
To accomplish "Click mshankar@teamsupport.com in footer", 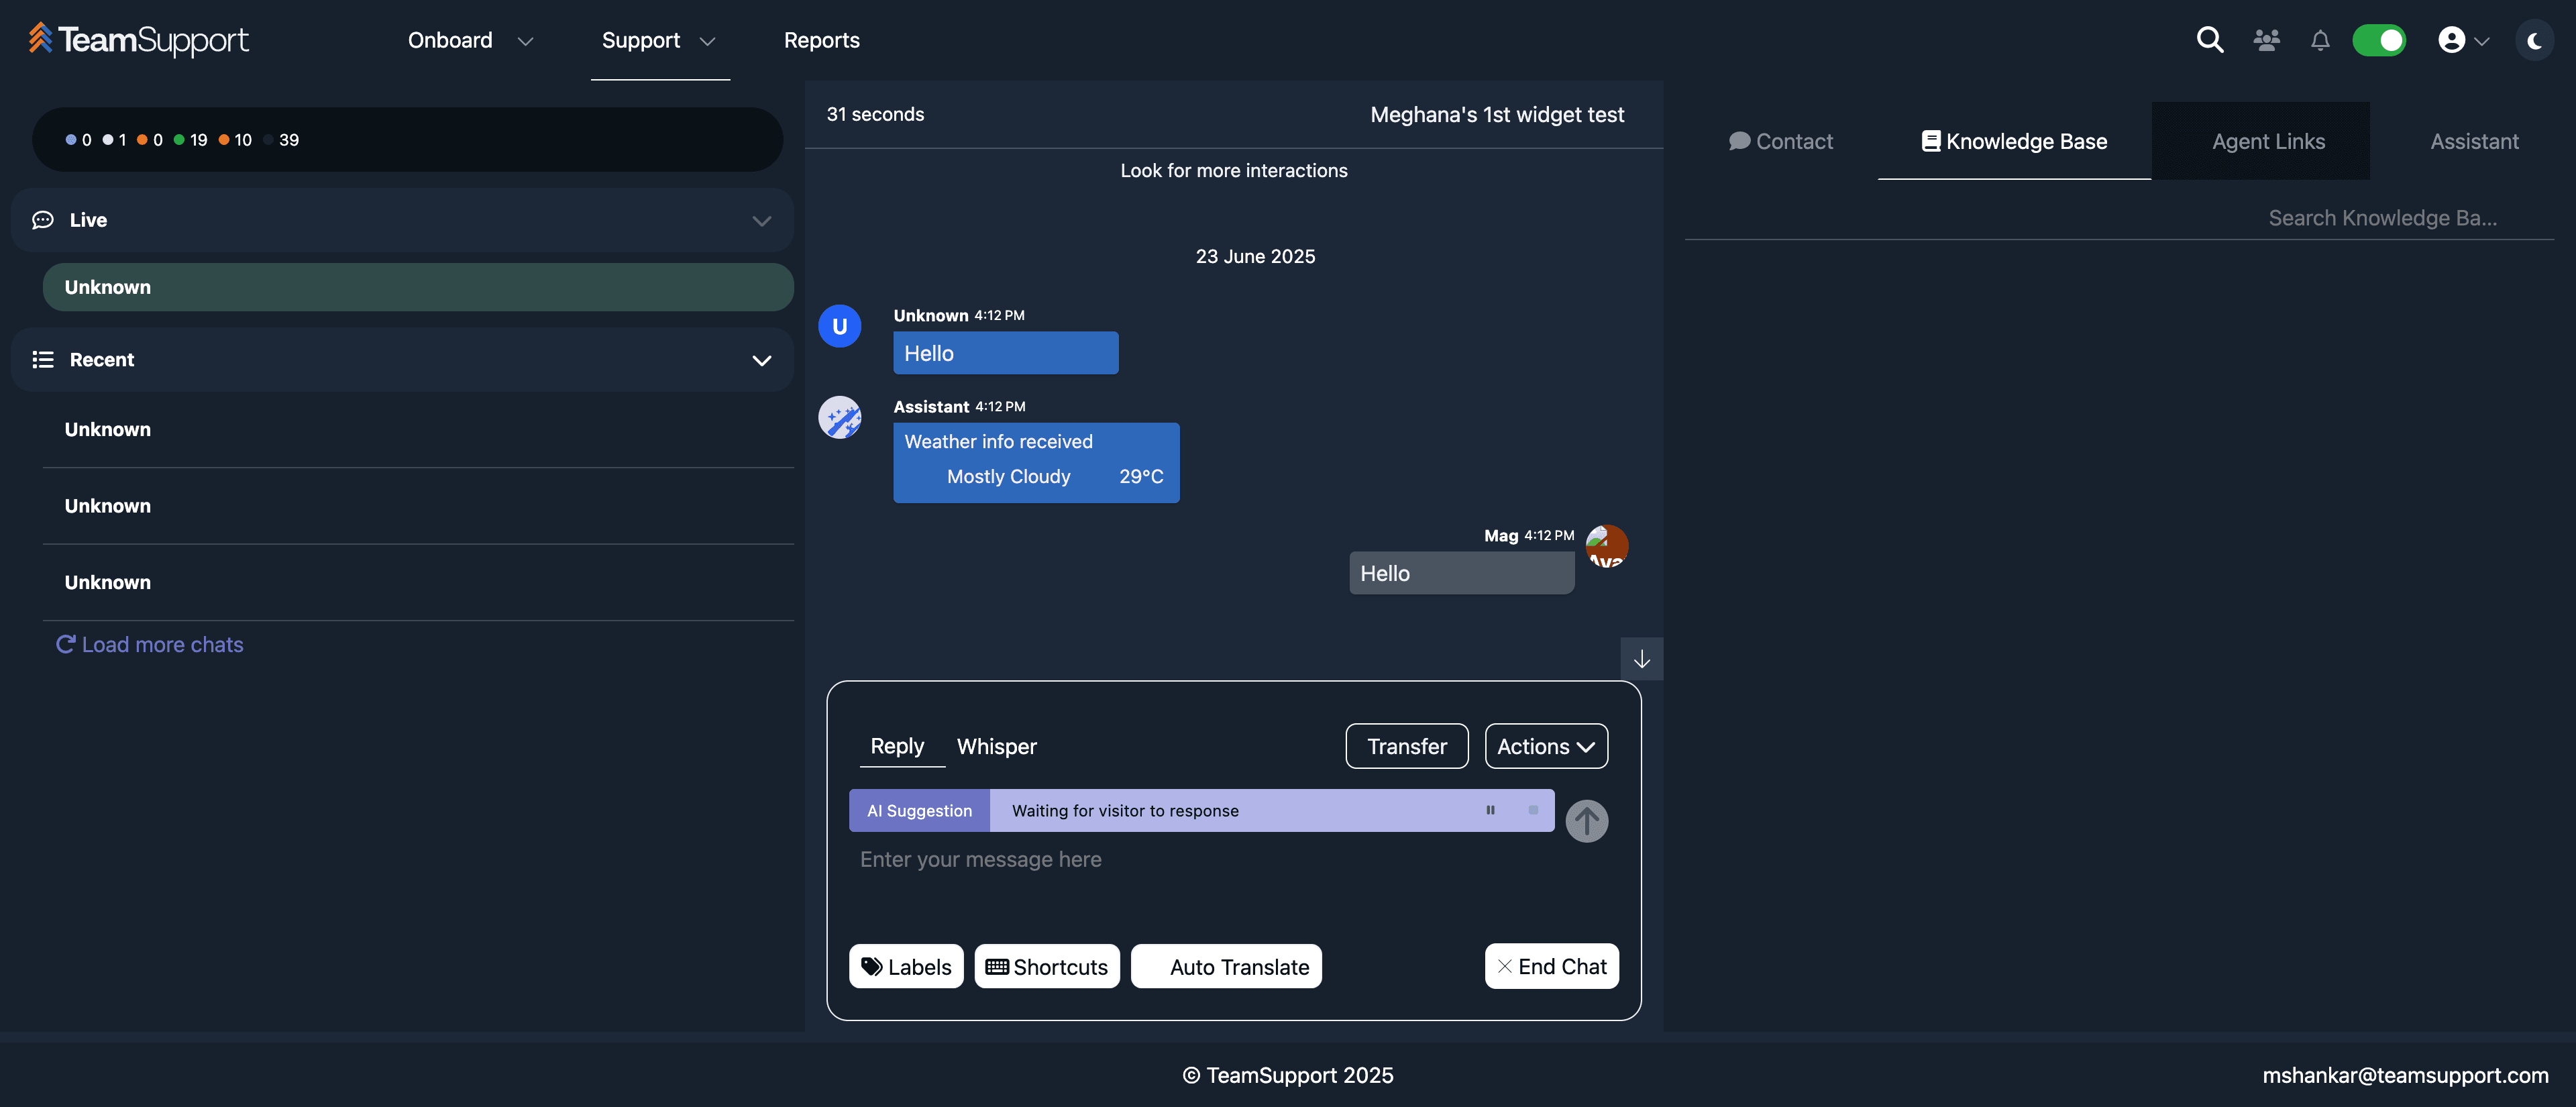I will click(2405, 1075).
